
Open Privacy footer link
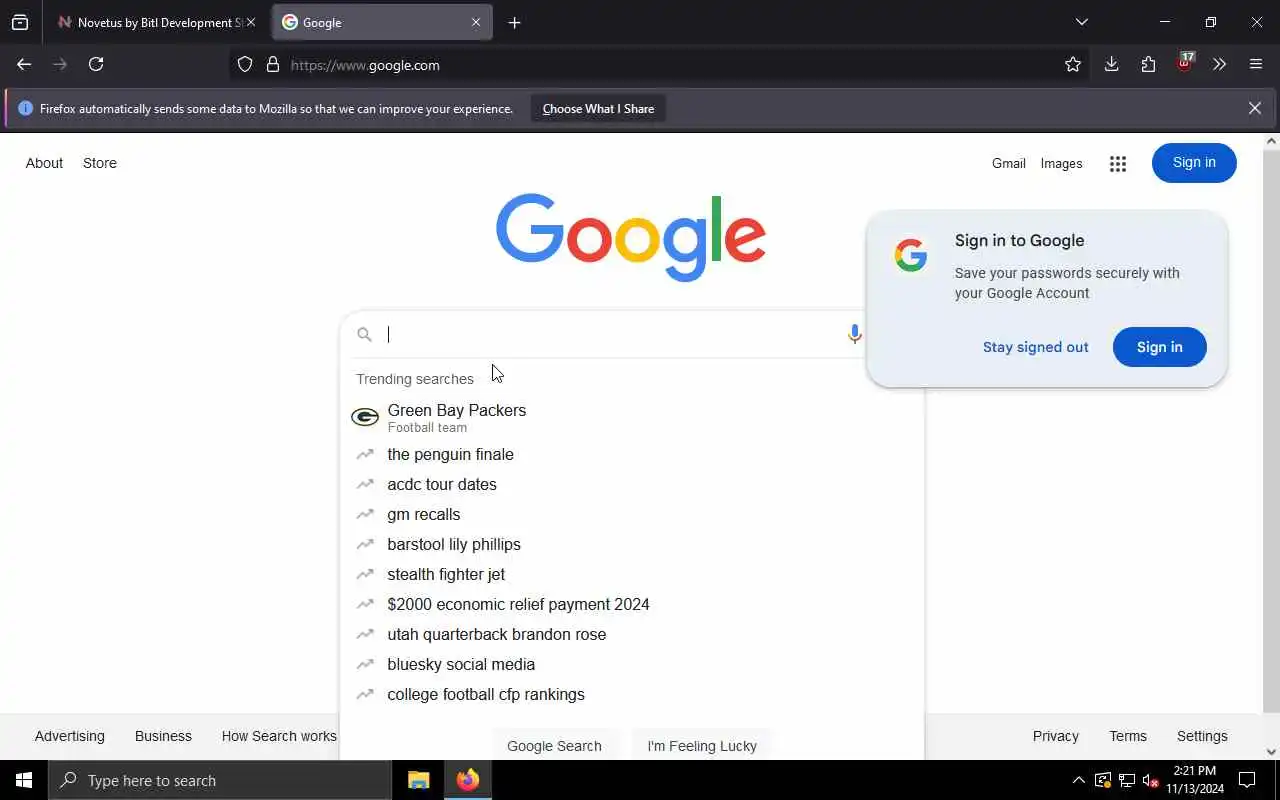click(1055, 736)
